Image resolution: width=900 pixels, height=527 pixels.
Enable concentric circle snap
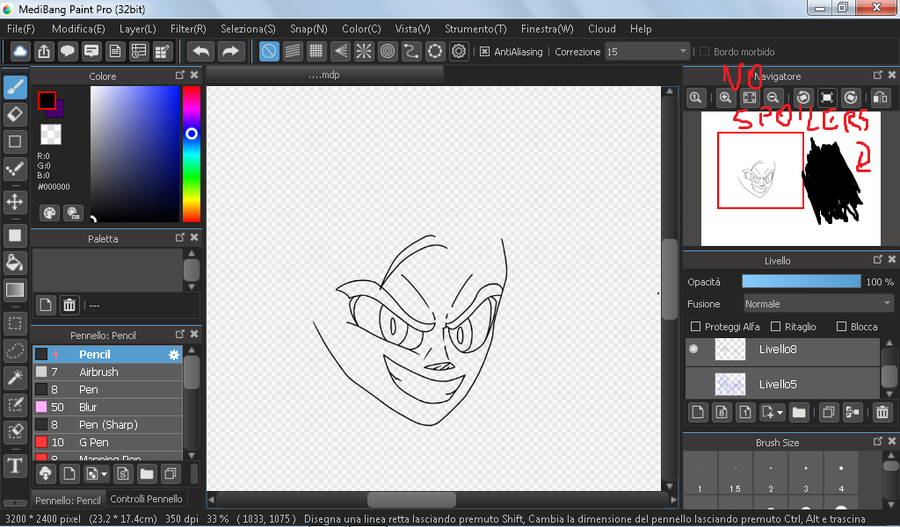[x=388, y=52]
